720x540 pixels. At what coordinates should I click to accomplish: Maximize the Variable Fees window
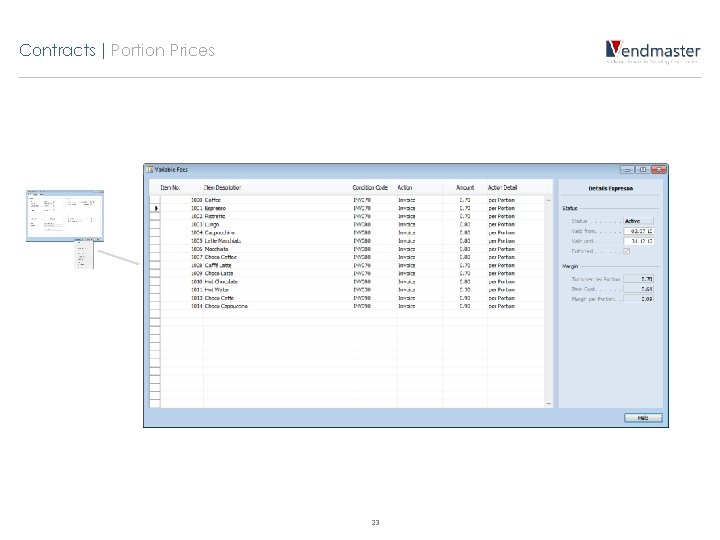pyautogui.click(x=642, y=169)
